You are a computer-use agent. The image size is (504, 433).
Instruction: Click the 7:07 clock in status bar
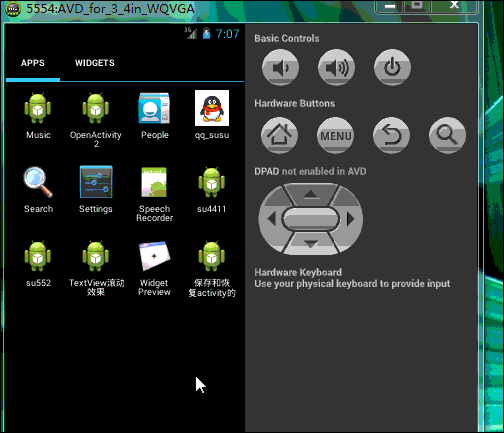pyautogui.click(x=227, y=34)
